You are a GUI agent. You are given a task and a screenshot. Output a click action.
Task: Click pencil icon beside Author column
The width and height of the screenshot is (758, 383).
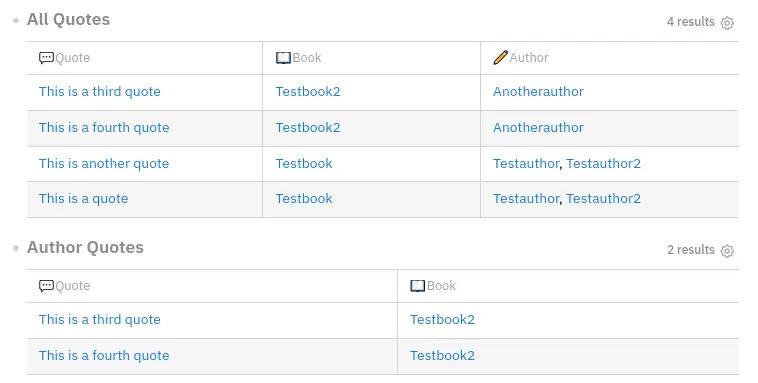point(500,57)
